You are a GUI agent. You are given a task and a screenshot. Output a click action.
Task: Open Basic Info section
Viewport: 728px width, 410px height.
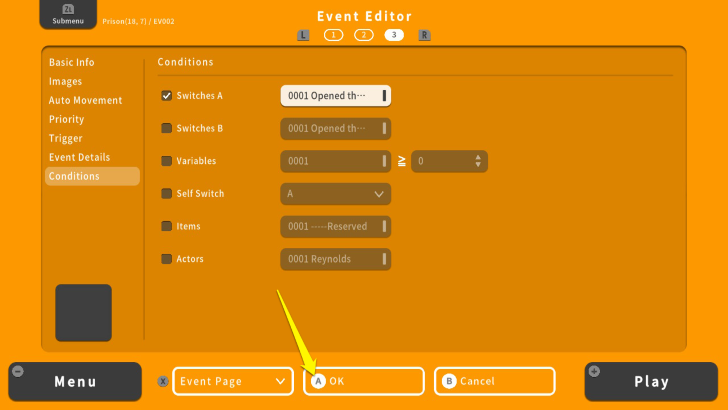(72, 62)
